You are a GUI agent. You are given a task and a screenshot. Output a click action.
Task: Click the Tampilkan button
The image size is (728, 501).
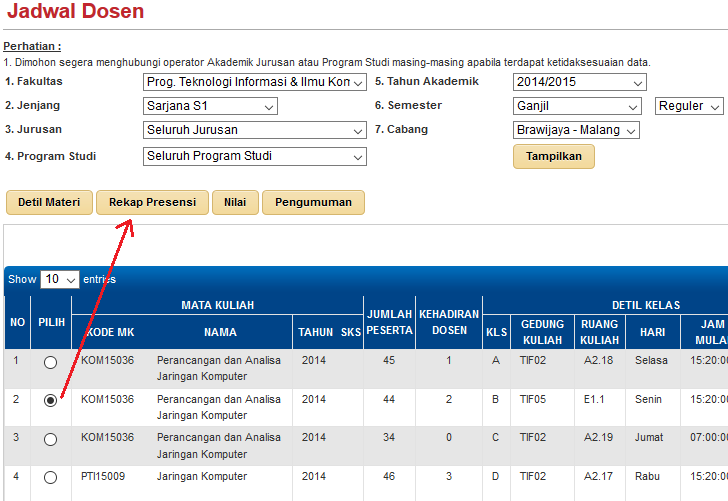[553, 156]
